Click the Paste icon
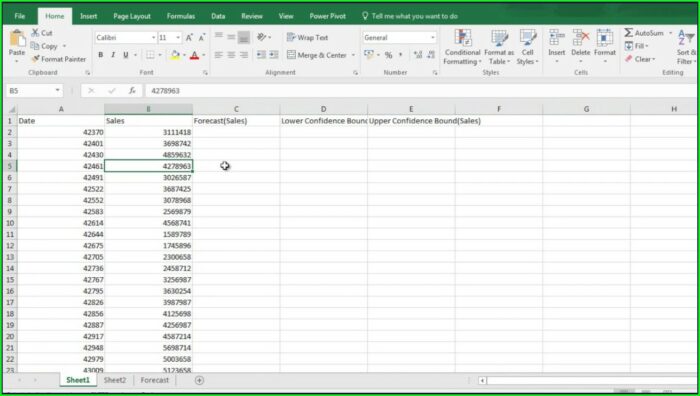 [x=17, y=39]
